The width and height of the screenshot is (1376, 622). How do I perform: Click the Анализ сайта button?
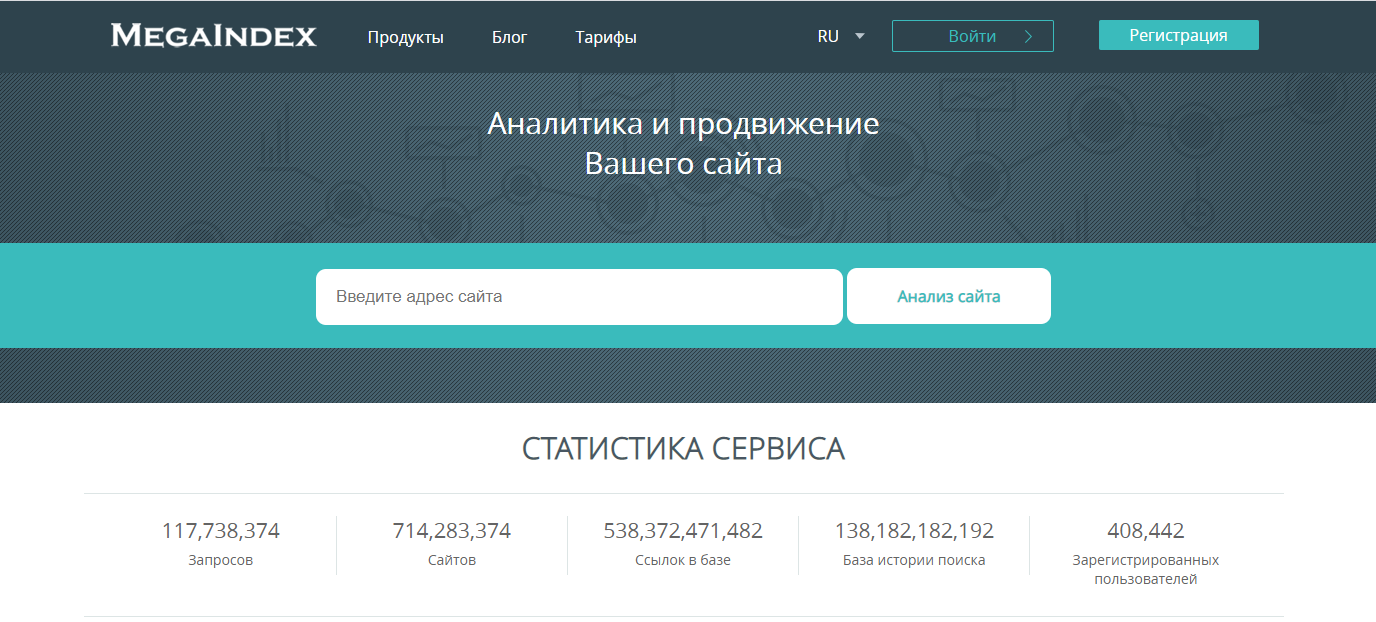[948, 296]
